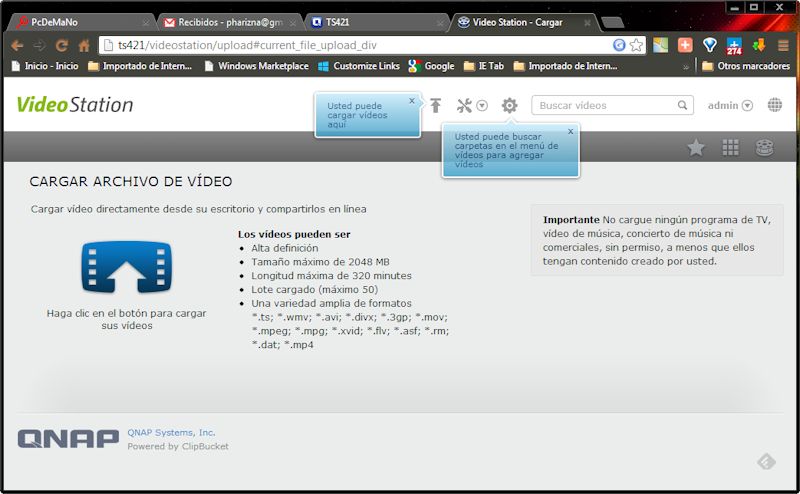The image size is (800, 494).
Task: Expand bookmarks overflow chevron
Action: pos(686,66)
